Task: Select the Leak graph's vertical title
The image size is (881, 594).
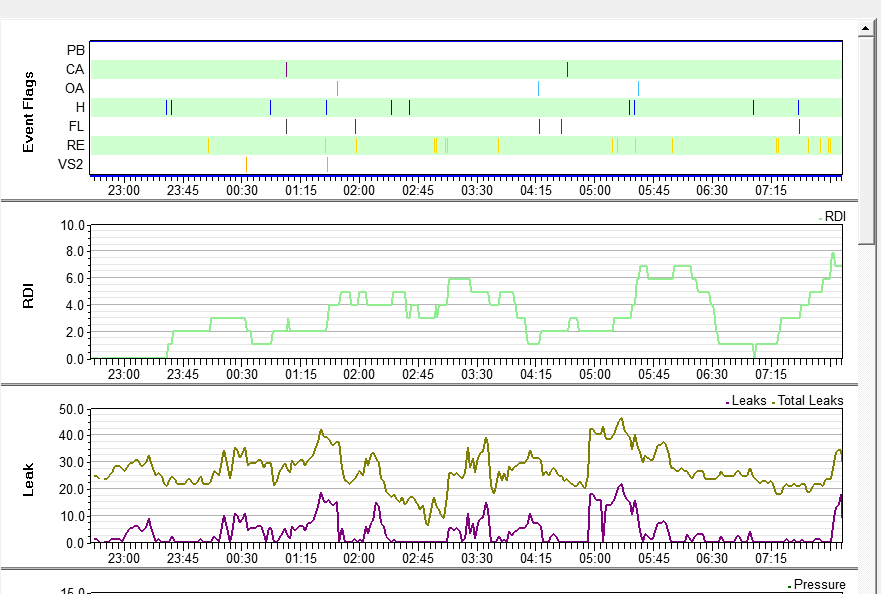Action: (x=29, y=470)
